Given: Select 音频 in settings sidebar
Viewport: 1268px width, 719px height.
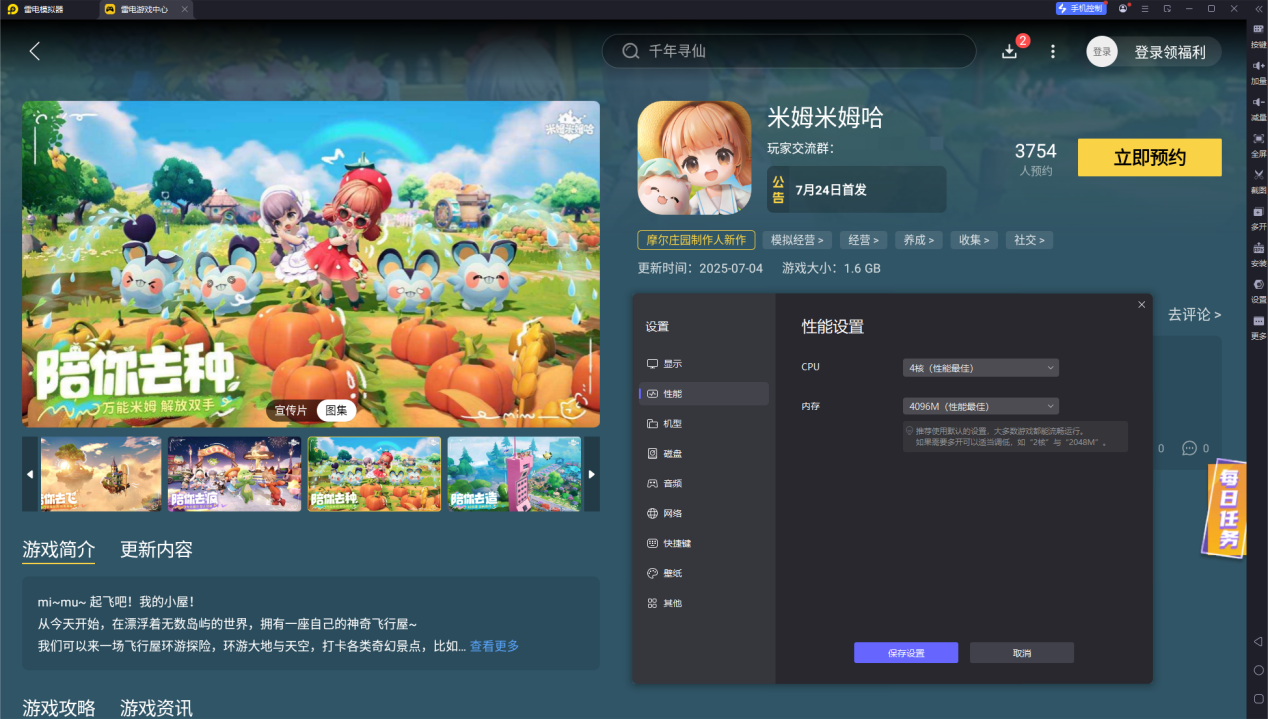Looking at the screenshot, I should point(704,484).
